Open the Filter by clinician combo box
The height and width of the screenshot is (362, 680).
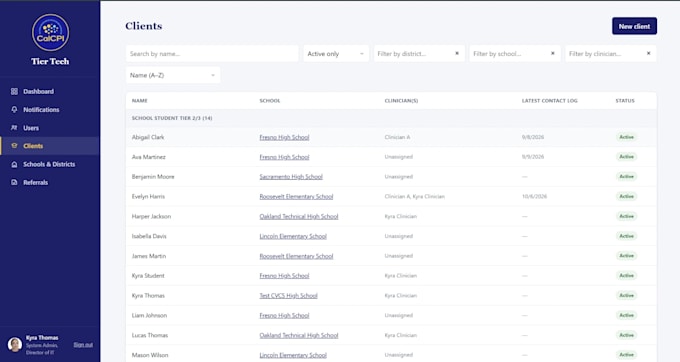tap(610, 54)
